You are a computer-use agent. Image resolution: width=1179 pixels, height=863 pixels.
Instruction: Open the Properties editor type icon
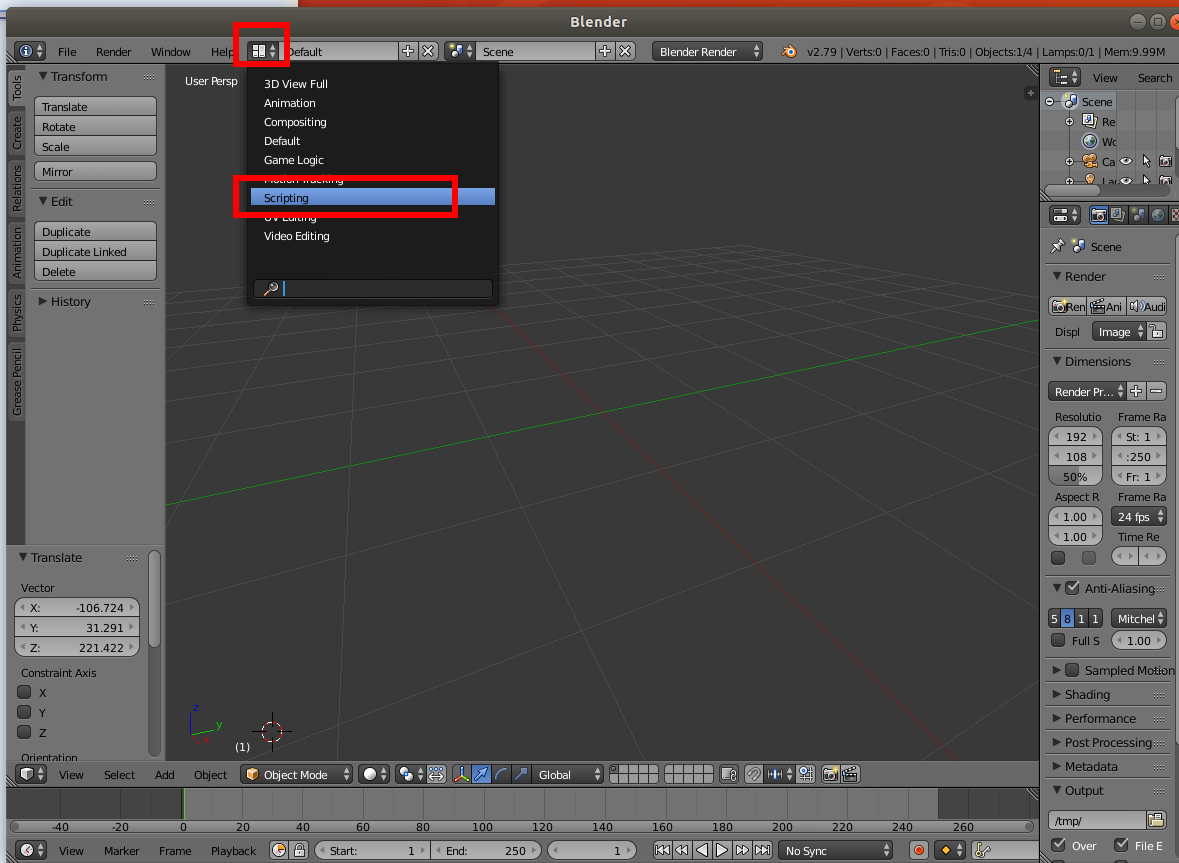[x=1065, y=216]
